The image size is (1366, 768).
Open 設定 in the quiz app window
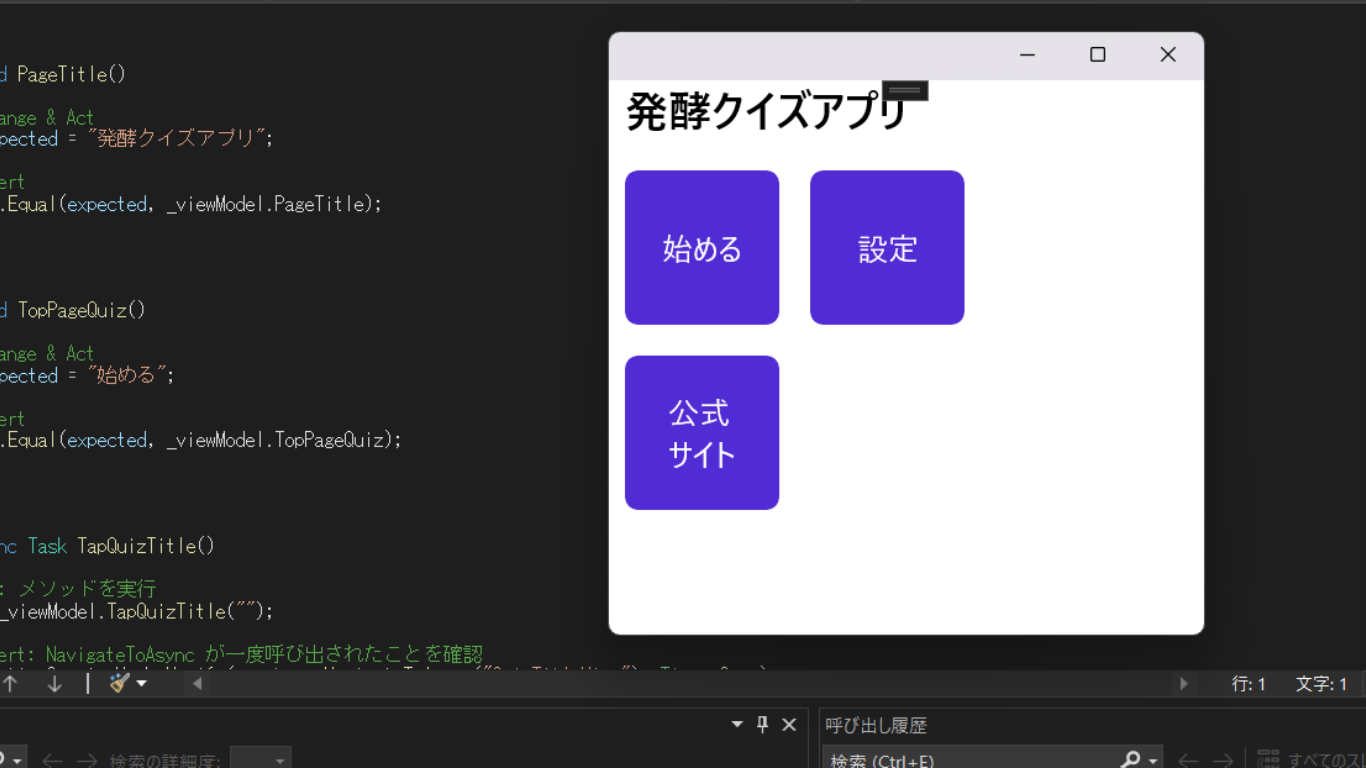(x=887, y=248)
